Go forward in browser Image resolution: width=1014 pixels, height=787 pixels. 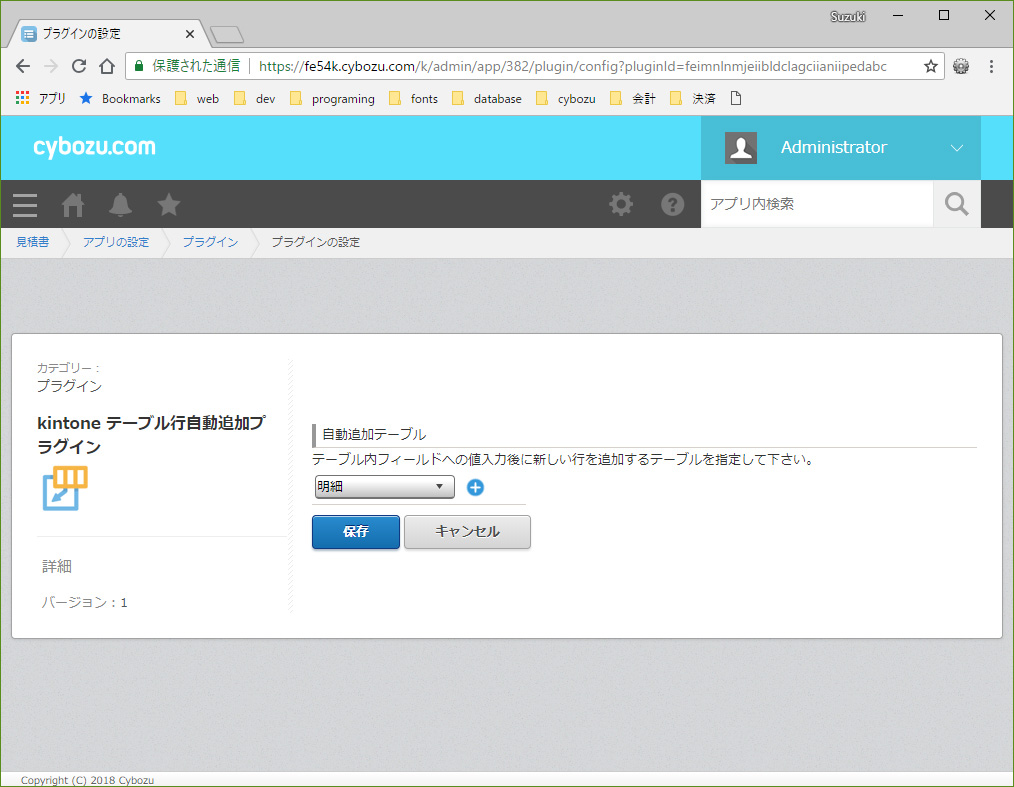[x=51, y=66]
